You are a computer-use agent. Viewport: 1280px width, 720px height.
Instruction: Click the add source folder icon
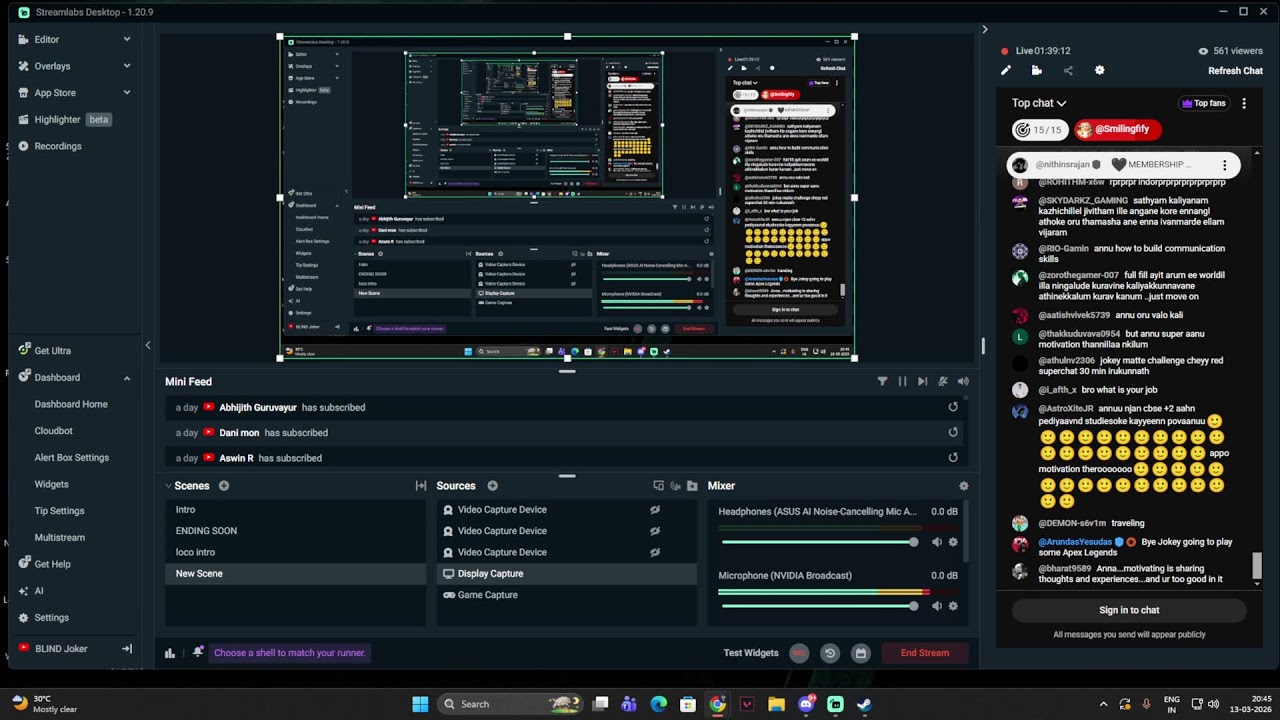point(692,486)
